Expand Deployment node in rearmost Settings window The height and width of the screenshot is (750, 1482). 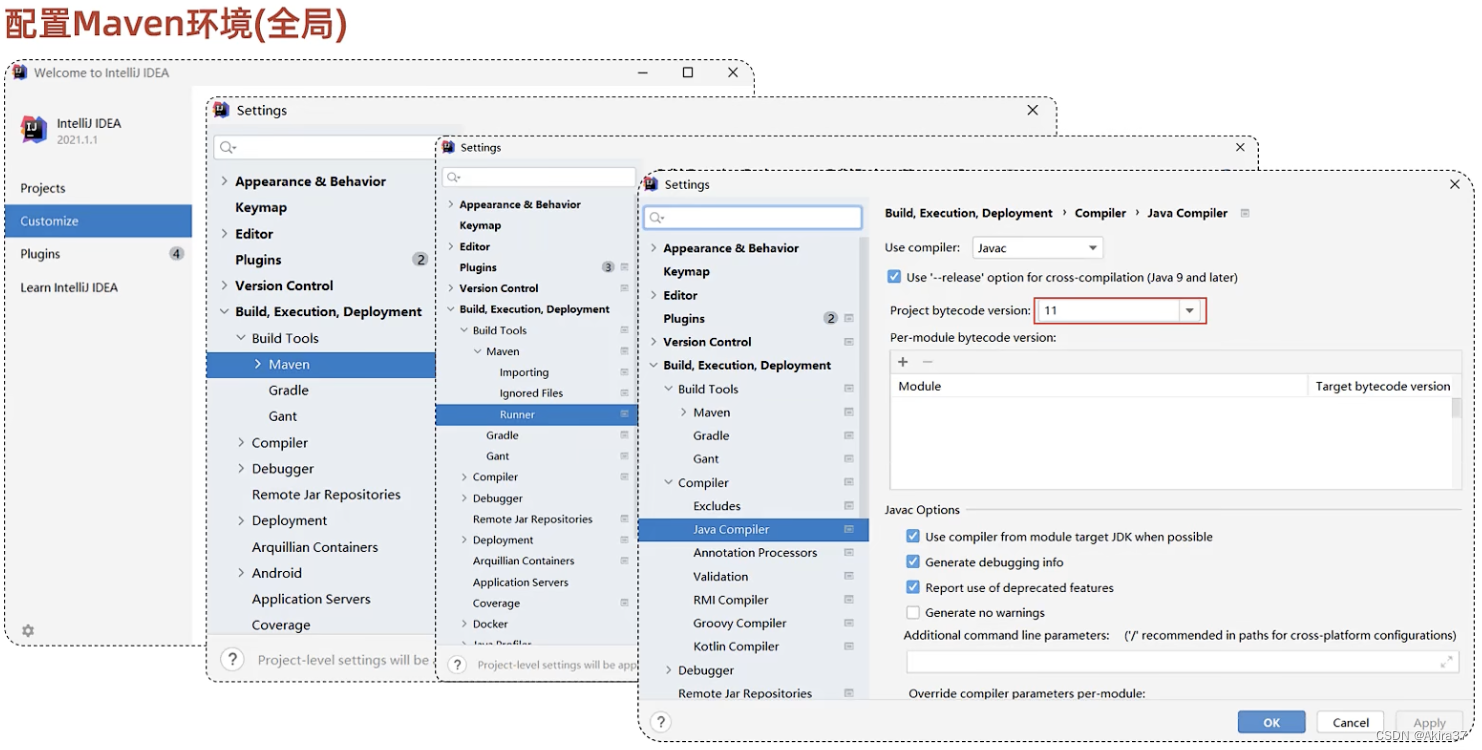[x=241, y=521]
